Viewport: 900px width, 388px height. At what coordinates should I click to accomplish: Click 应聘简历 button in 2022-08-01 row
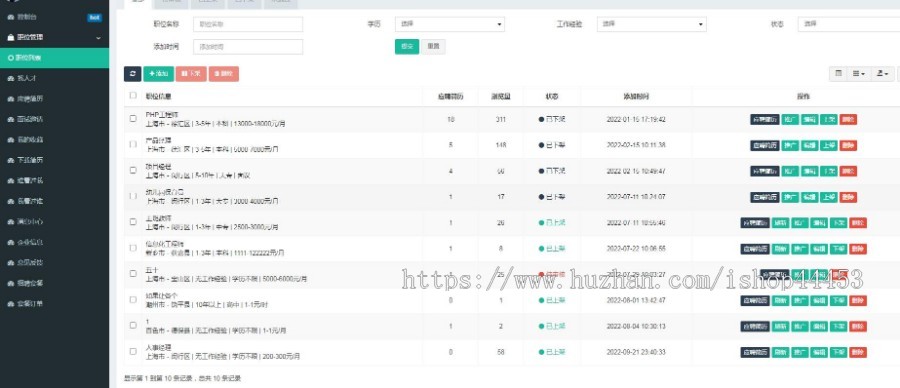point(755,300)
